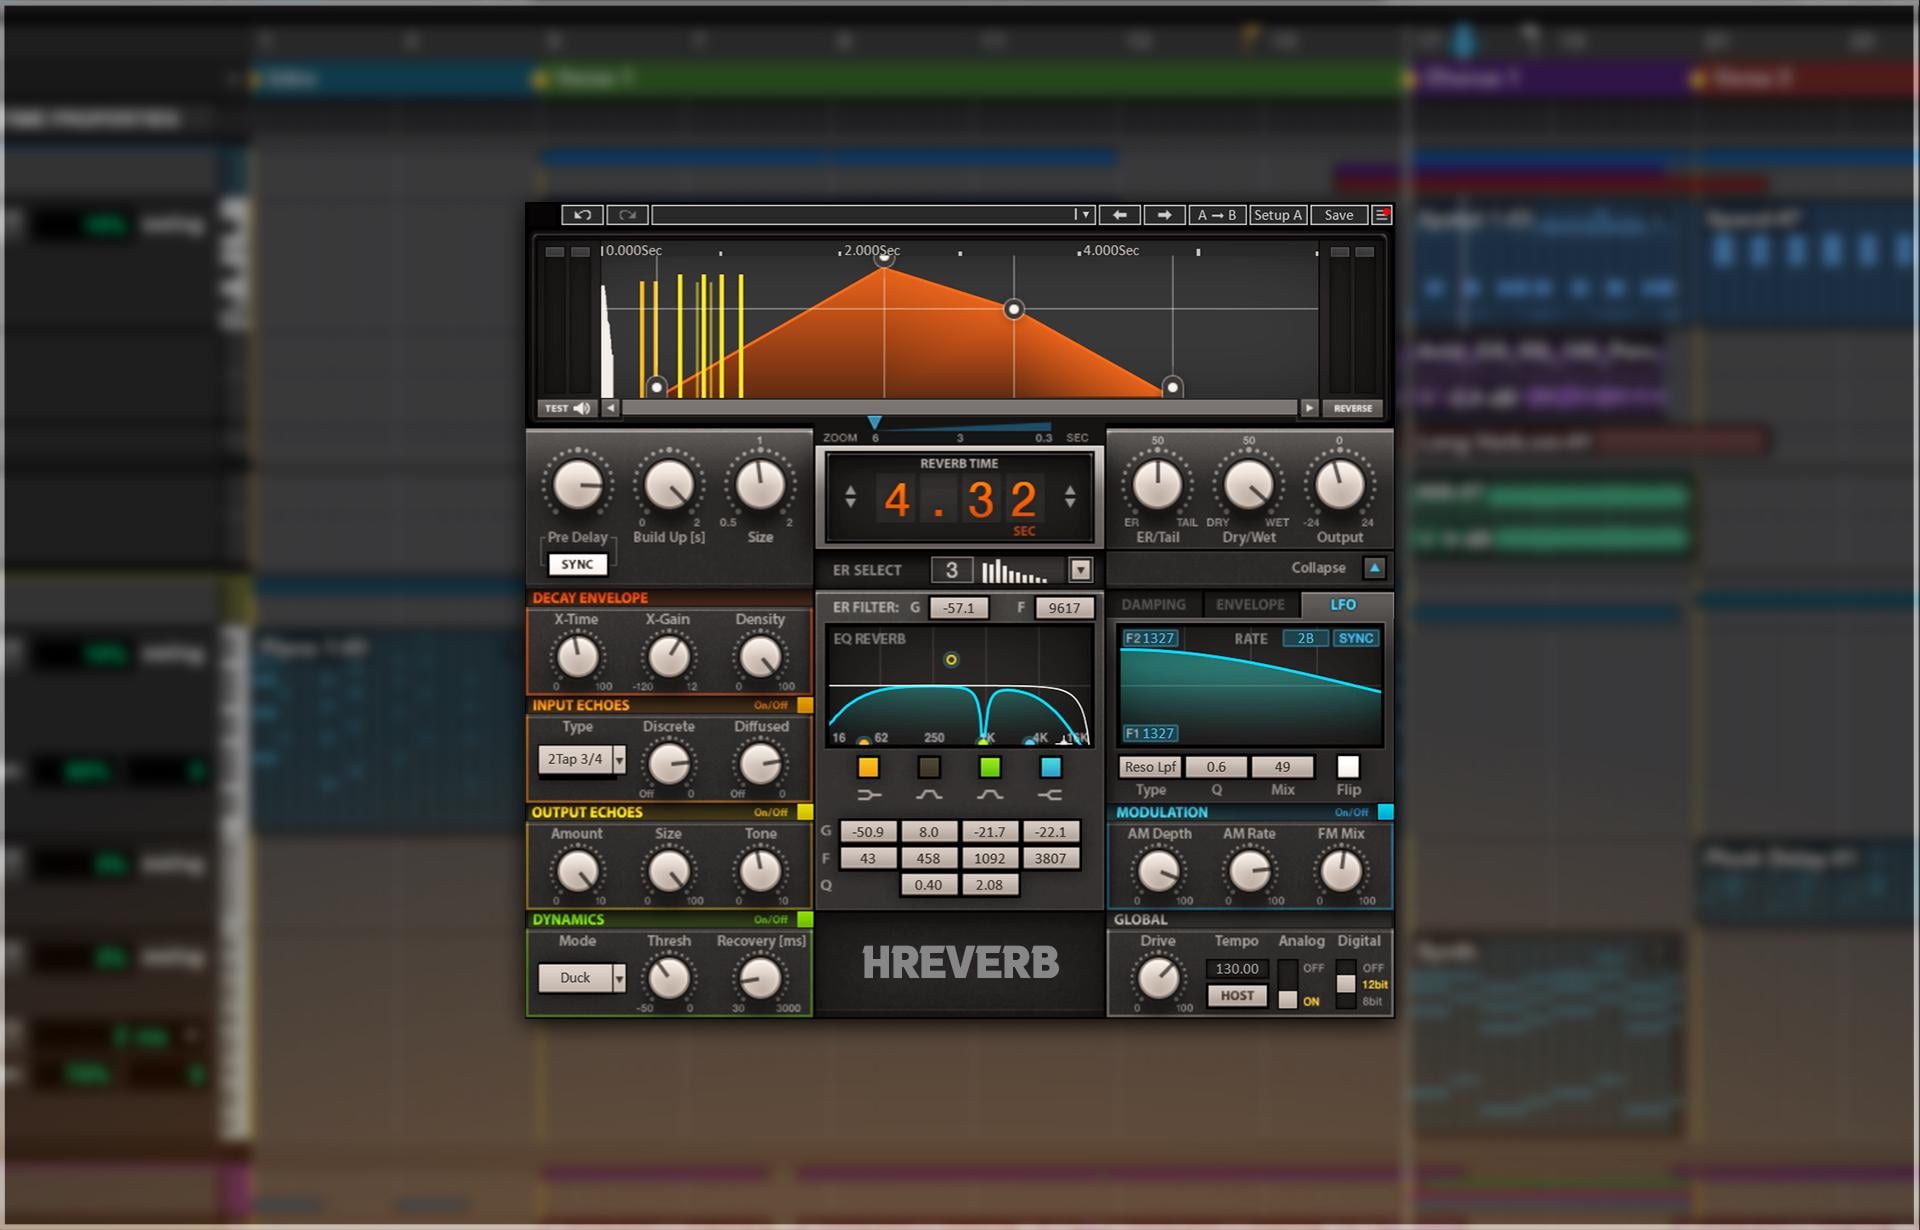
Task: Toggle the blue EQ band four swatch
Action: [x=1050, y=767]
